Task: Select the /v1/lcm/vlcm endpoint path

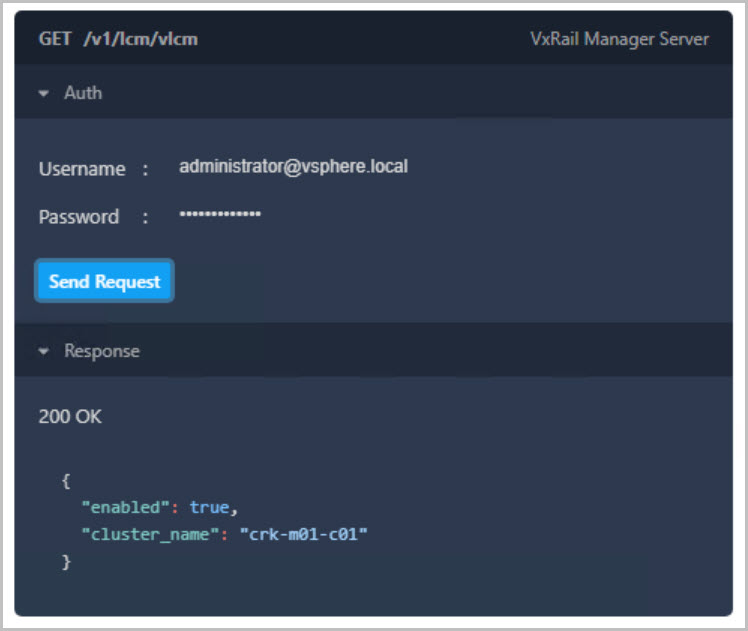Action: 140,39
